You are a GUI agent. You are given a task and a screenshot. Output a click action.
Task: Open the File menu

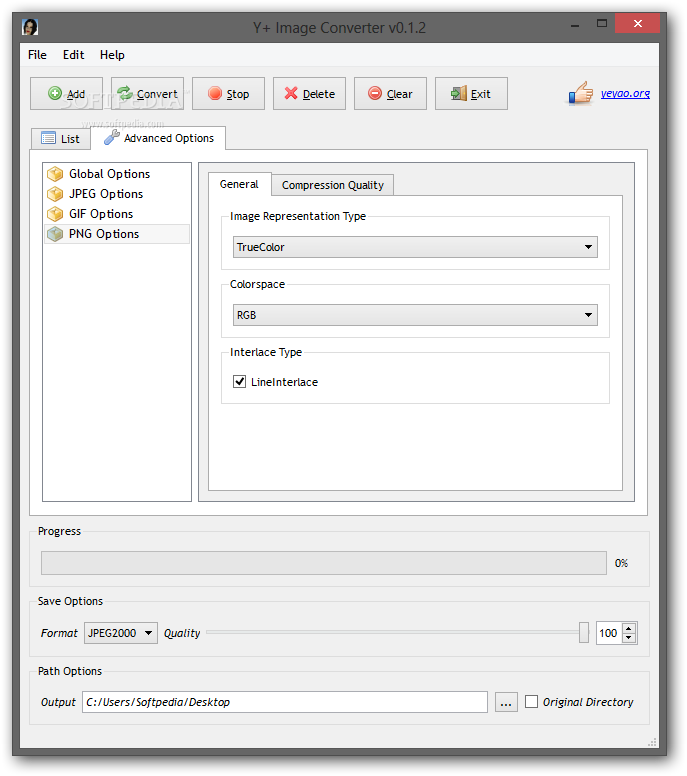tap(37, 55)
